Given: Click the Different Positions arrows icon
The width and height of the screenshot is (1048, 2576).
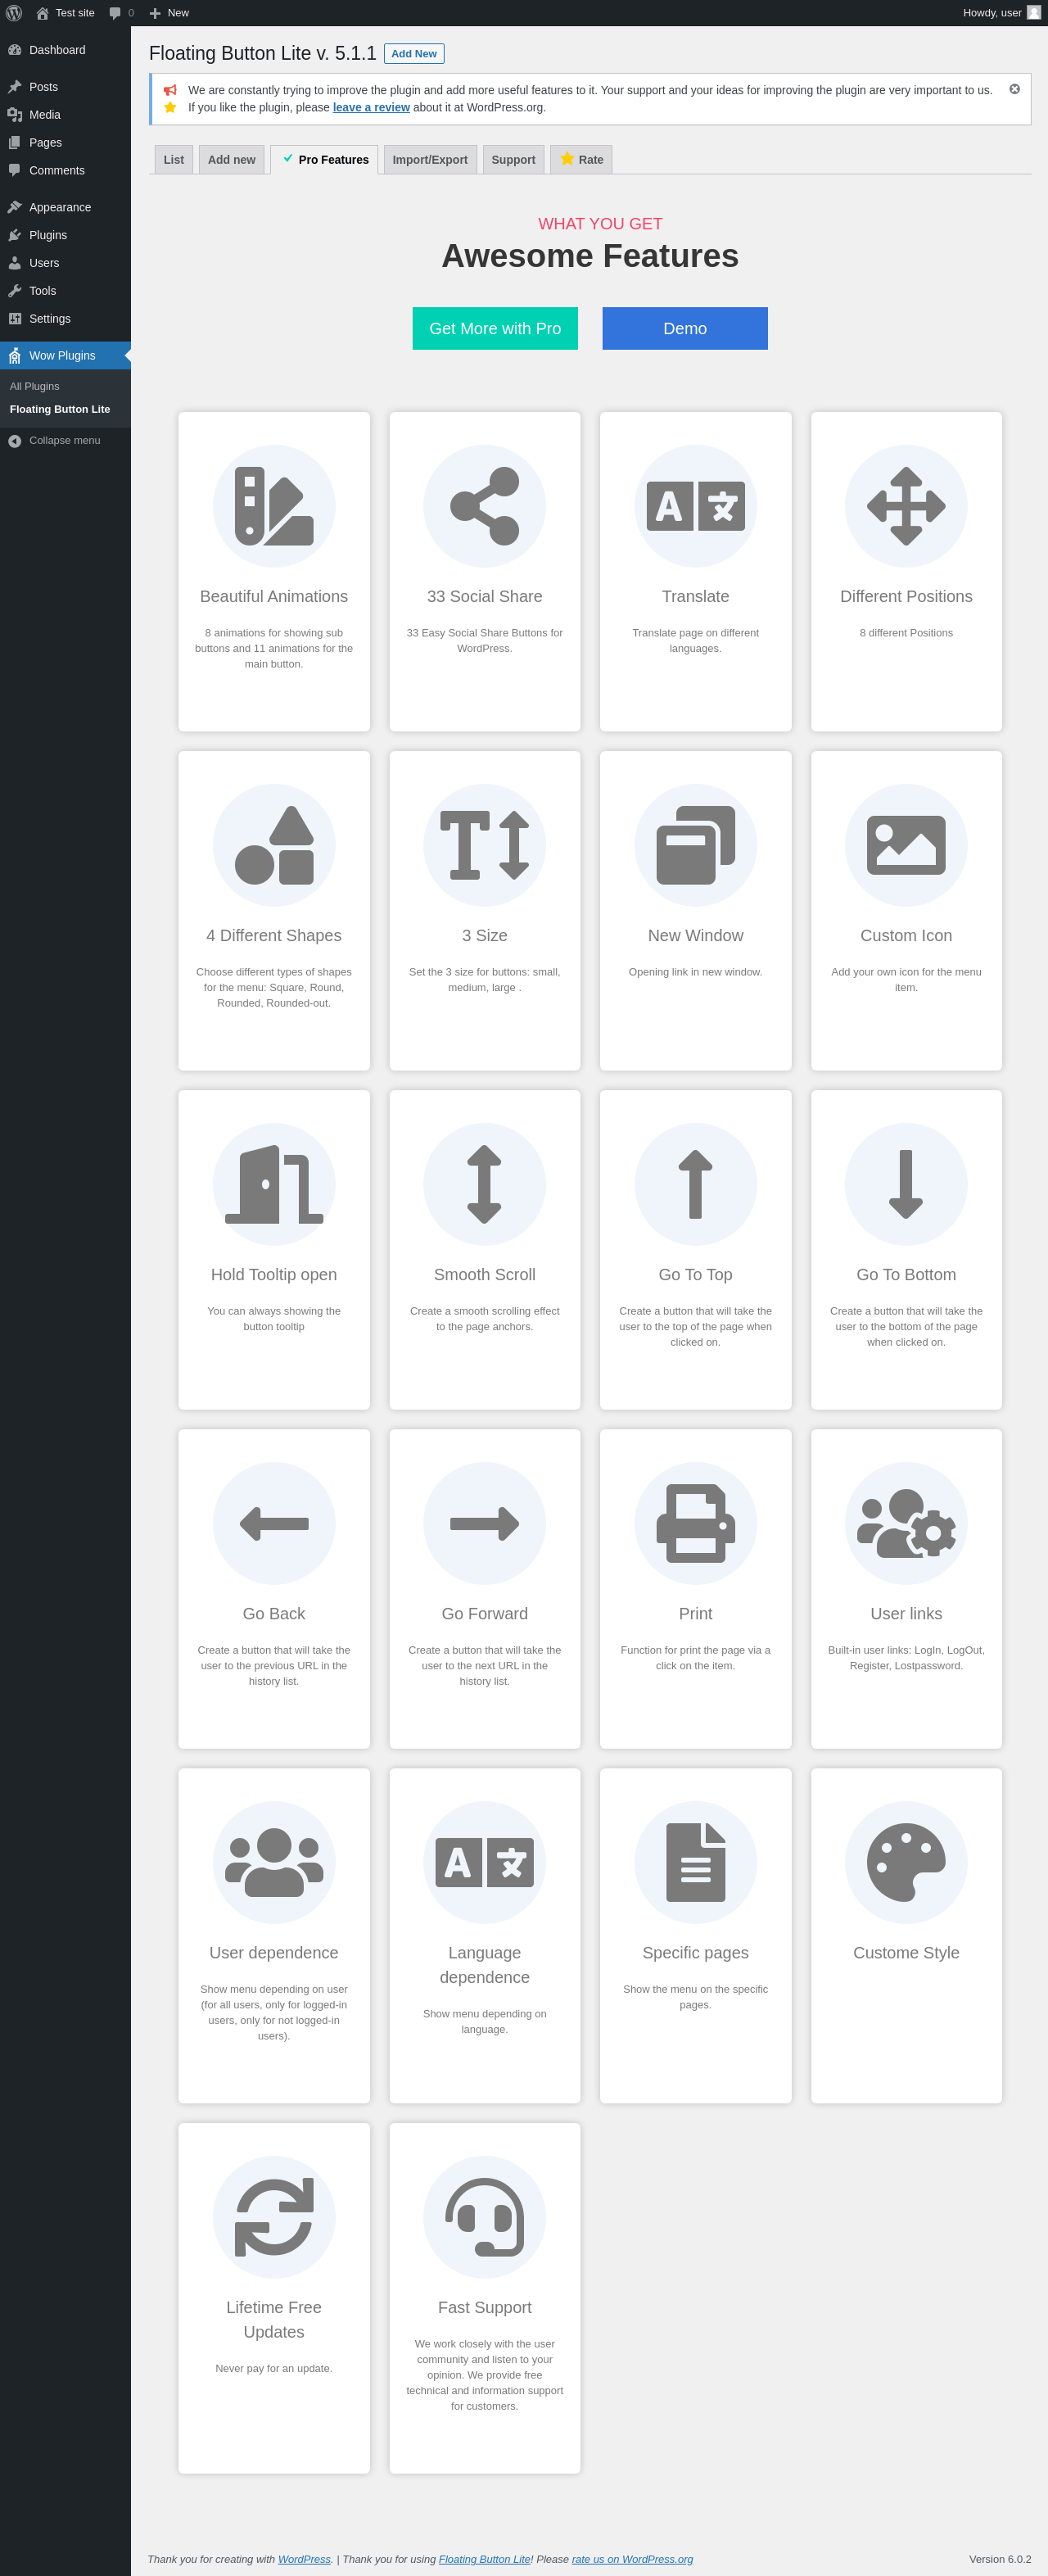Looking at the screenshot, I should pyautogui.click(x=906, y=506).
